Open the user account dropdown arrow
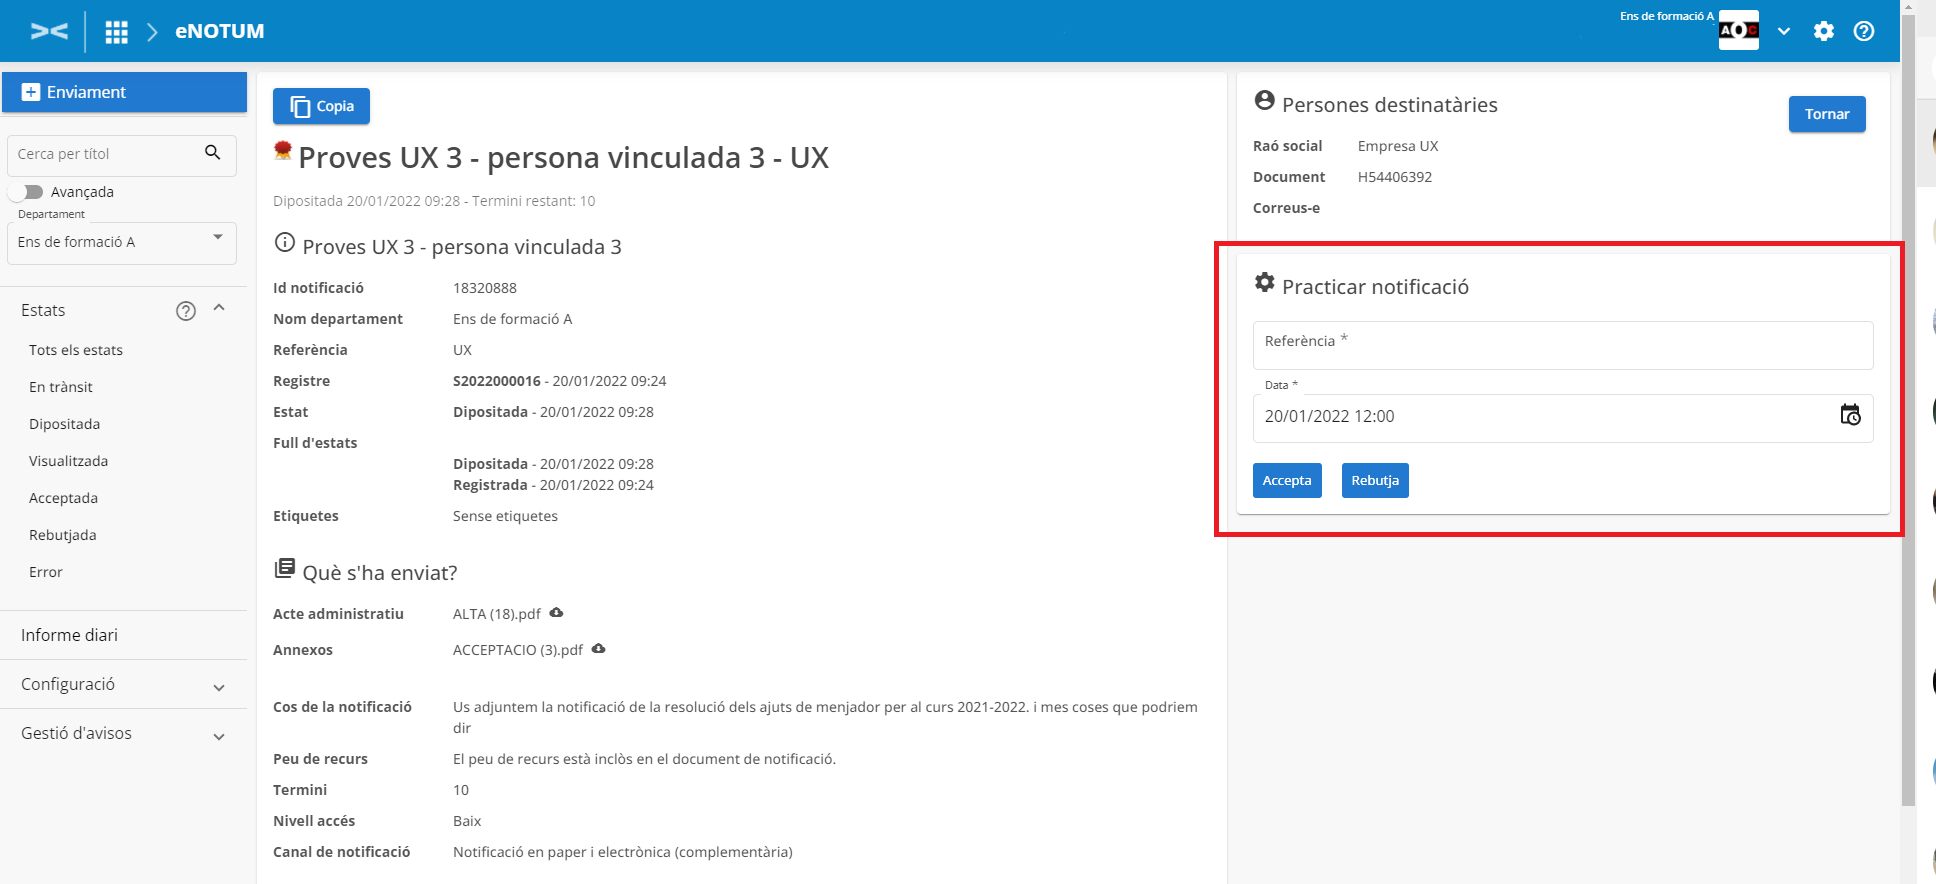Image resolution: width=1936 pixels, height=884 pixels. point(1784,31)
